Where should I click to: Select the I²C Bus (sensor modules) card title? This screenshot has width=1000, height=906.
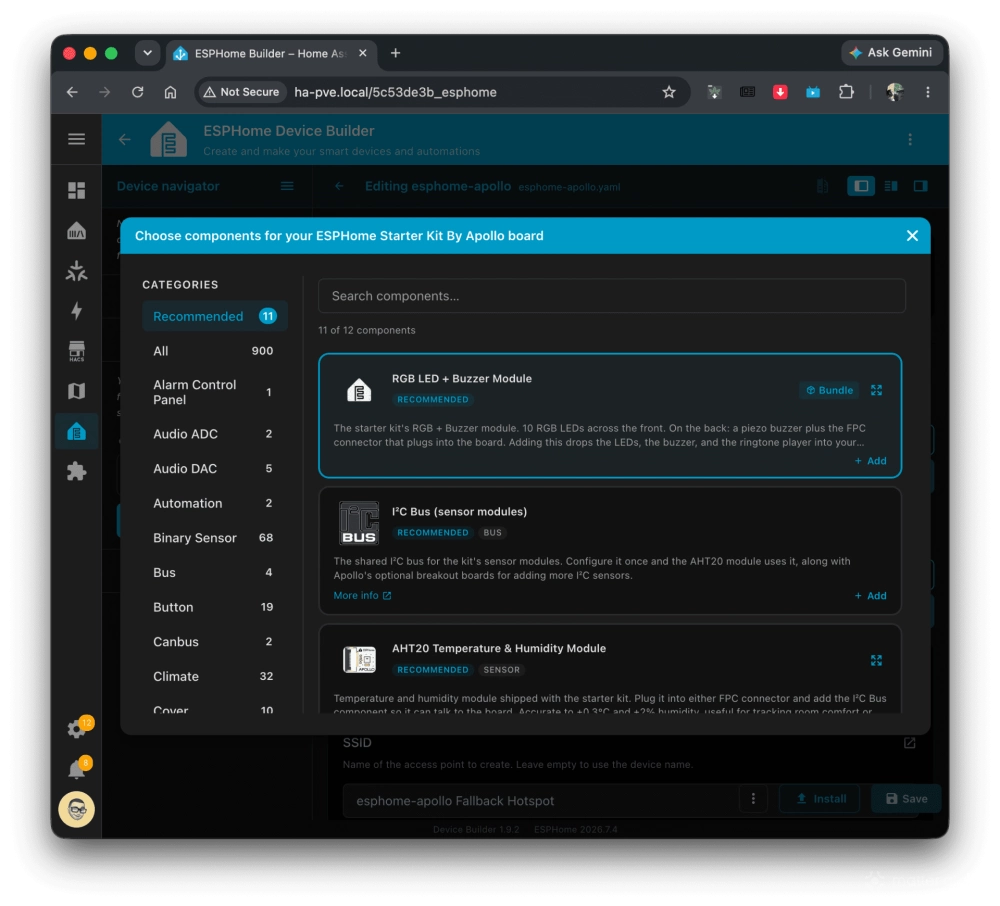tap(459, 511)
